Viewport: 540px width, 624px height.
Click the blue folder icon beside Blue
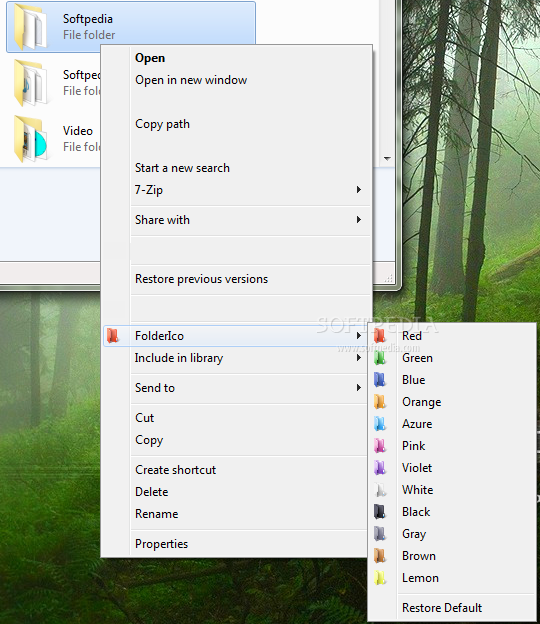tap(380, 379)
